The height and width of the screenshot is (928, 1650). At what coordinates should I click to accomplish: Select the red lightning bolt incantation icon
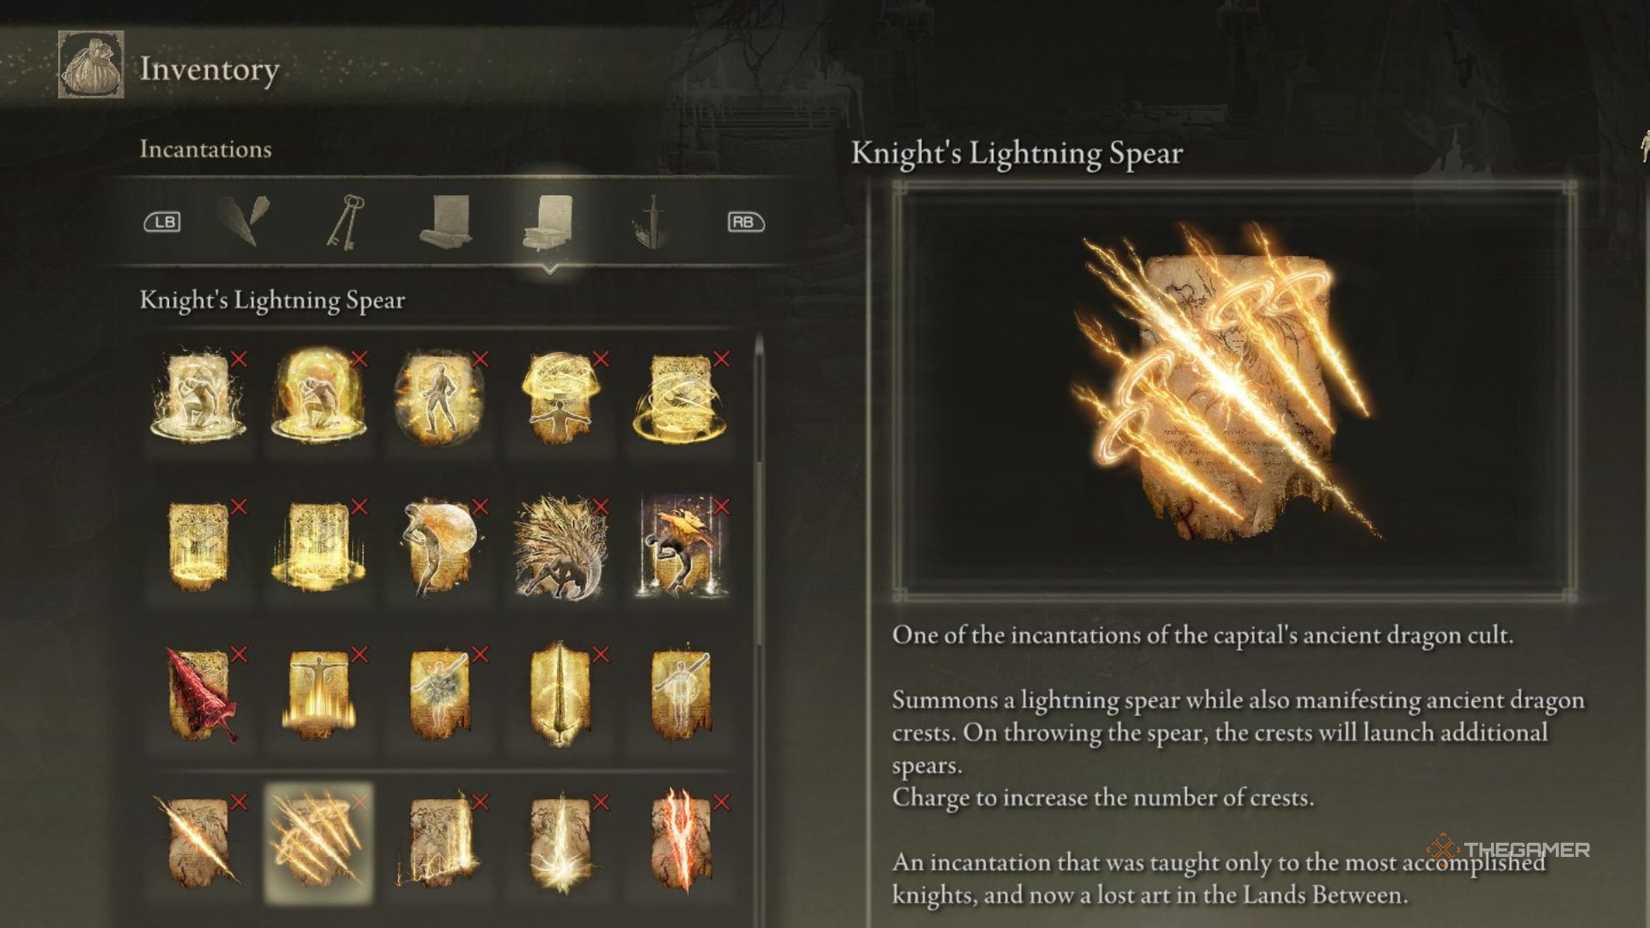click(x=682, y=841)
